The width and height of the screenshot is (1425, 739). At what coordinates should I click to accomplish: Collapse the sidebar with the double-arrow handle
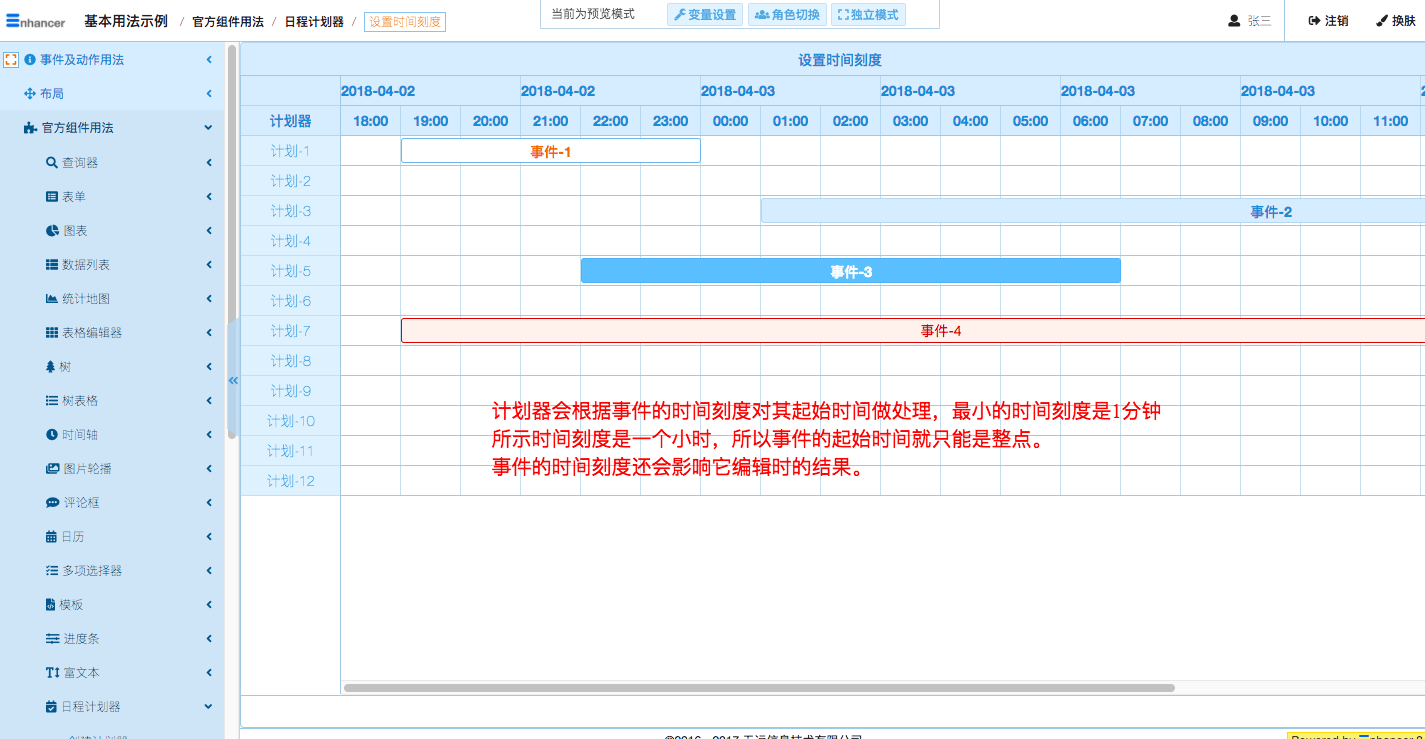233,380
